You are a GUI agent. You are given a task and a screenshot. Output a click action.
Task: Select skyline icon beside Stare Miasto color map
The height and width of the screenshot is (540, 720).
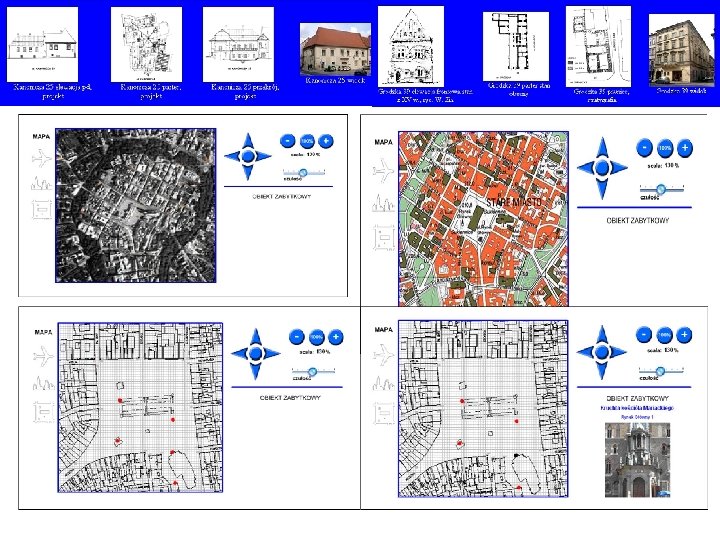click(383, 202)
